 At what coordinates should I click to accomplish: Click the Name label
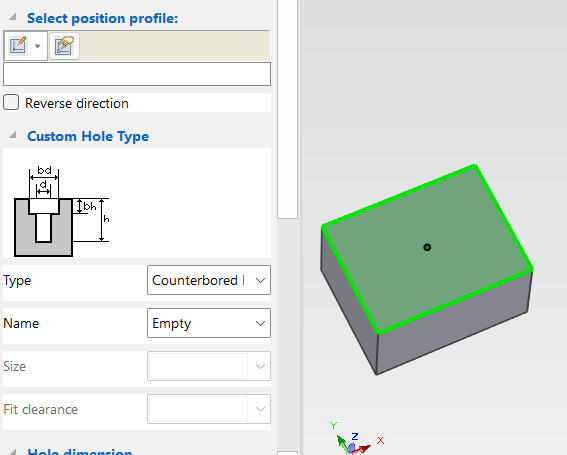click(21, 323)
